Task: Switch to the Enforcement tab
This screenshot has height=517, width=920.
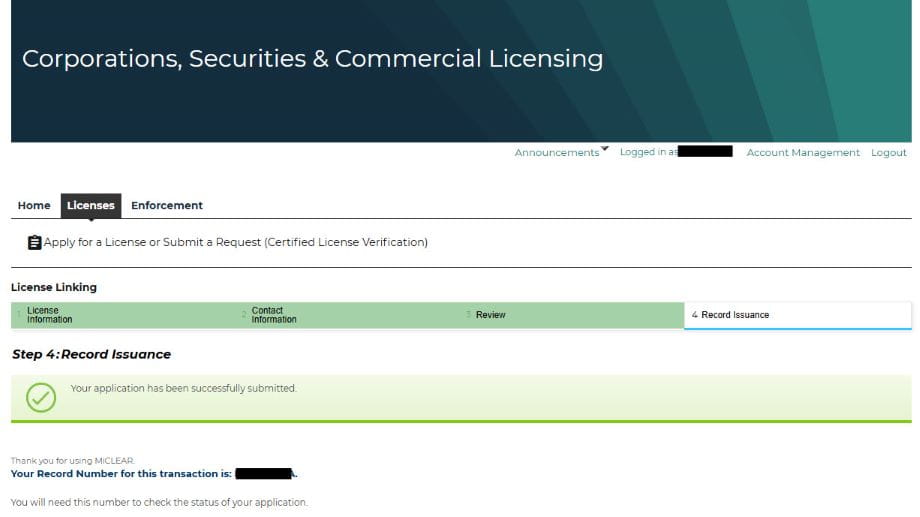Action: (x=167, y=205)
